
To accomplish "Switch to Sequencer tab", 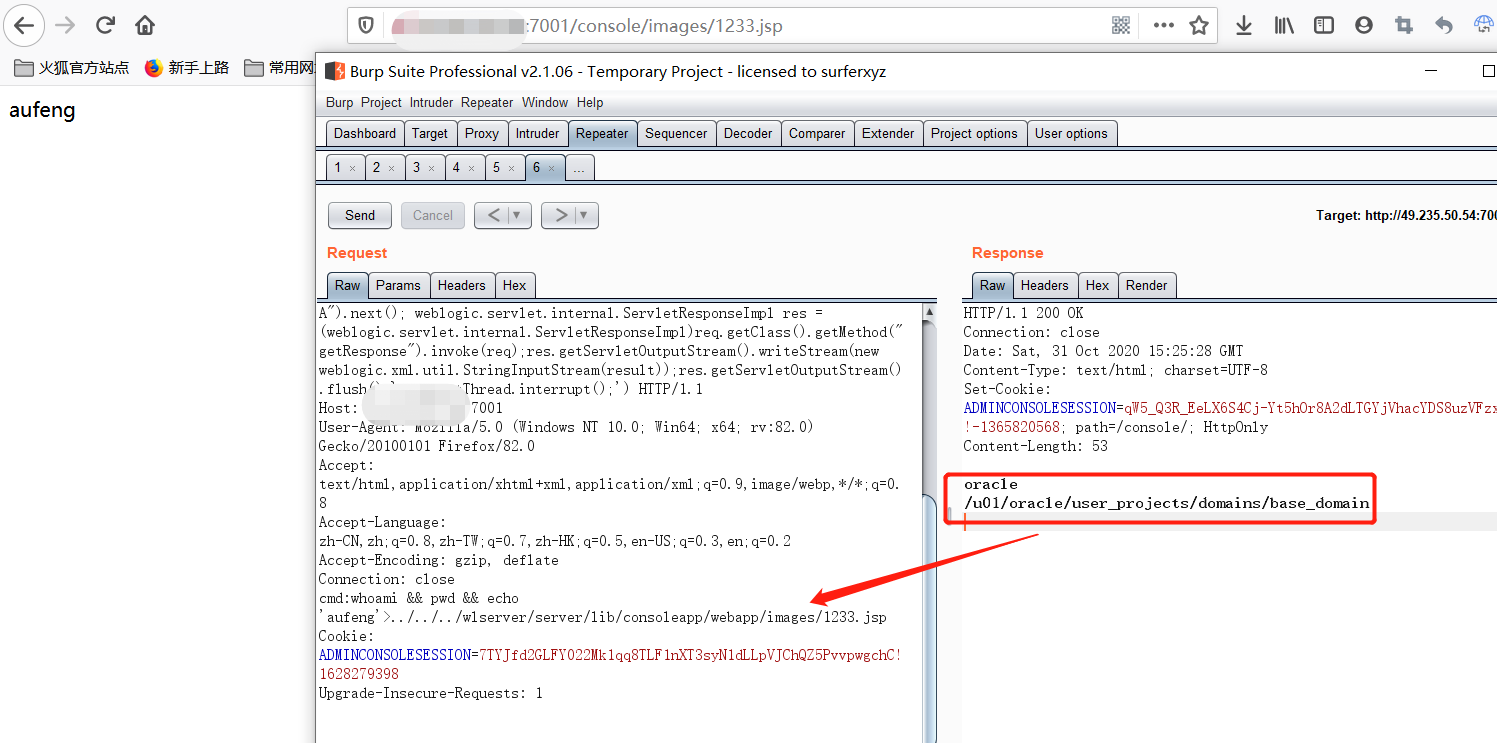I will 676,133.
